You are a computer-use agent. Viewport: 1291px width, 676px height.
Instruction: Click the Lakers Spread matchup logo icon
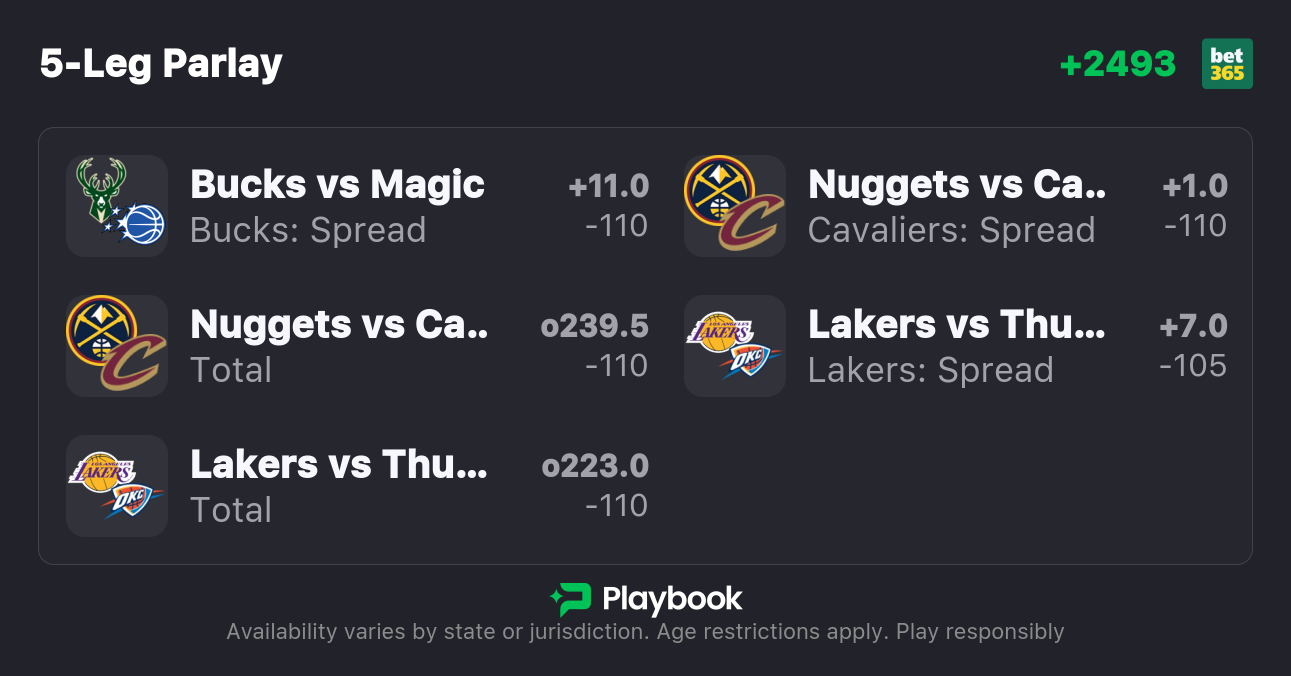(x=735, y=346)
